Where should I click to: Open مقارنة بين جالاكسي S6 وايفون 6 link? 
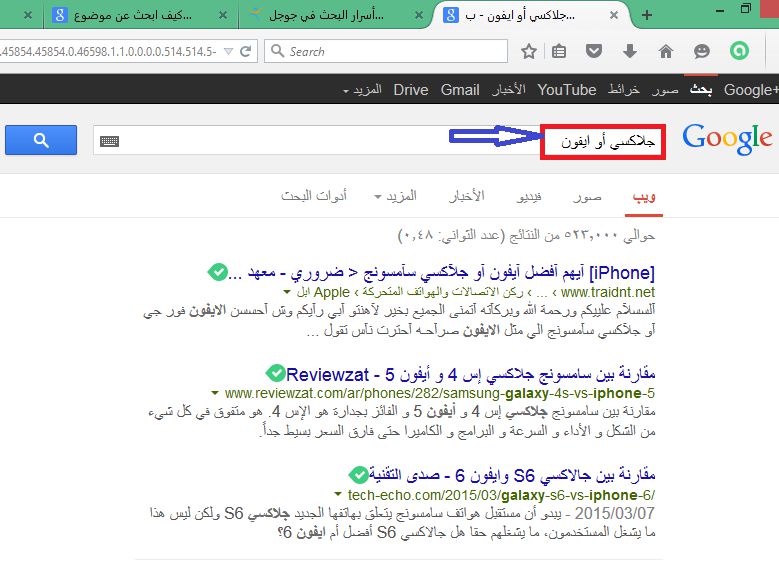(512, 475)
